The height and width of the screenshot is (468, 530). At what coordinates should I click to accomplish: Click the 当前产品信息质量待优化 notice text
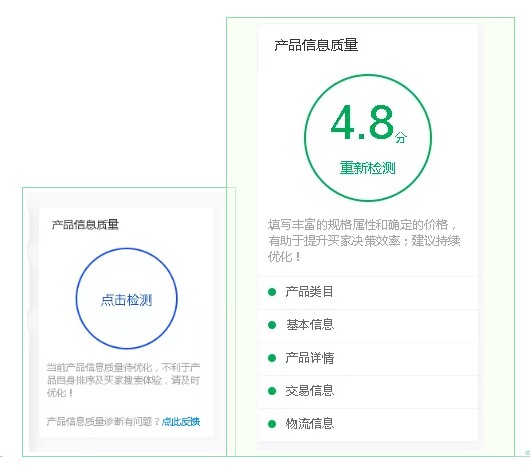click(x=123, y=380)
